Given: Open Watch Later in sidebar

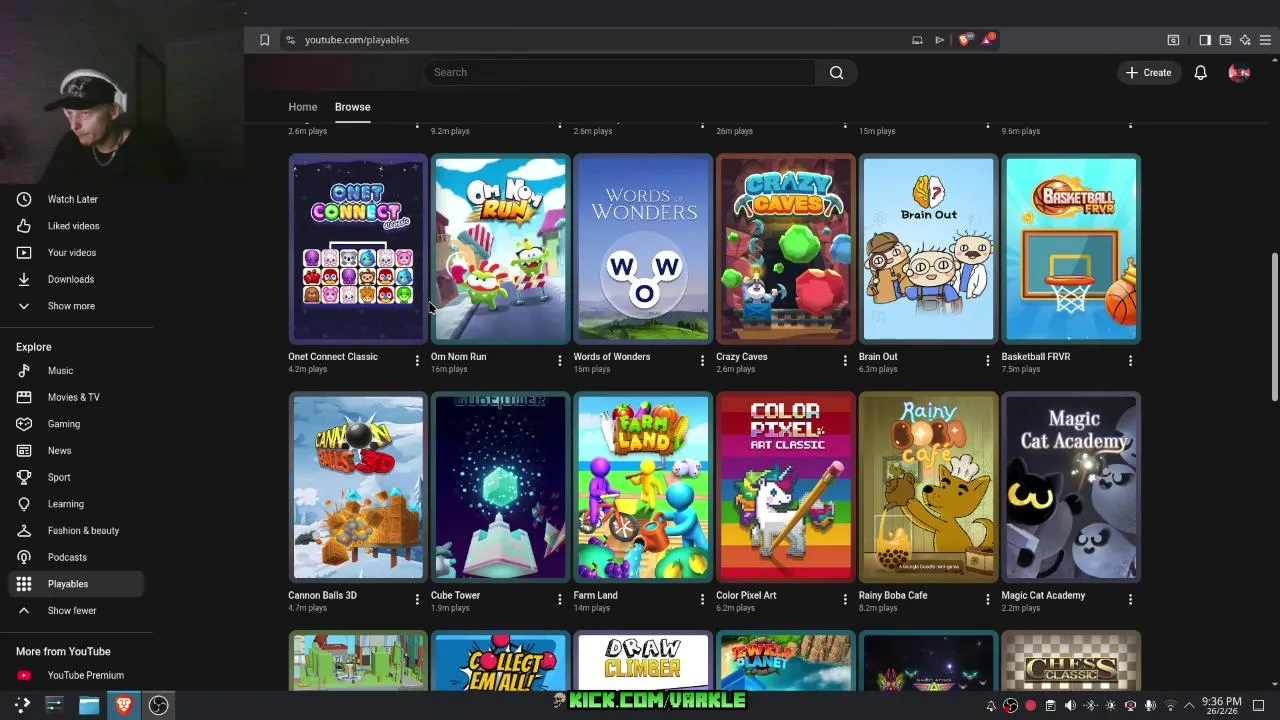Looking at the screenshot, I should (72, 199).
